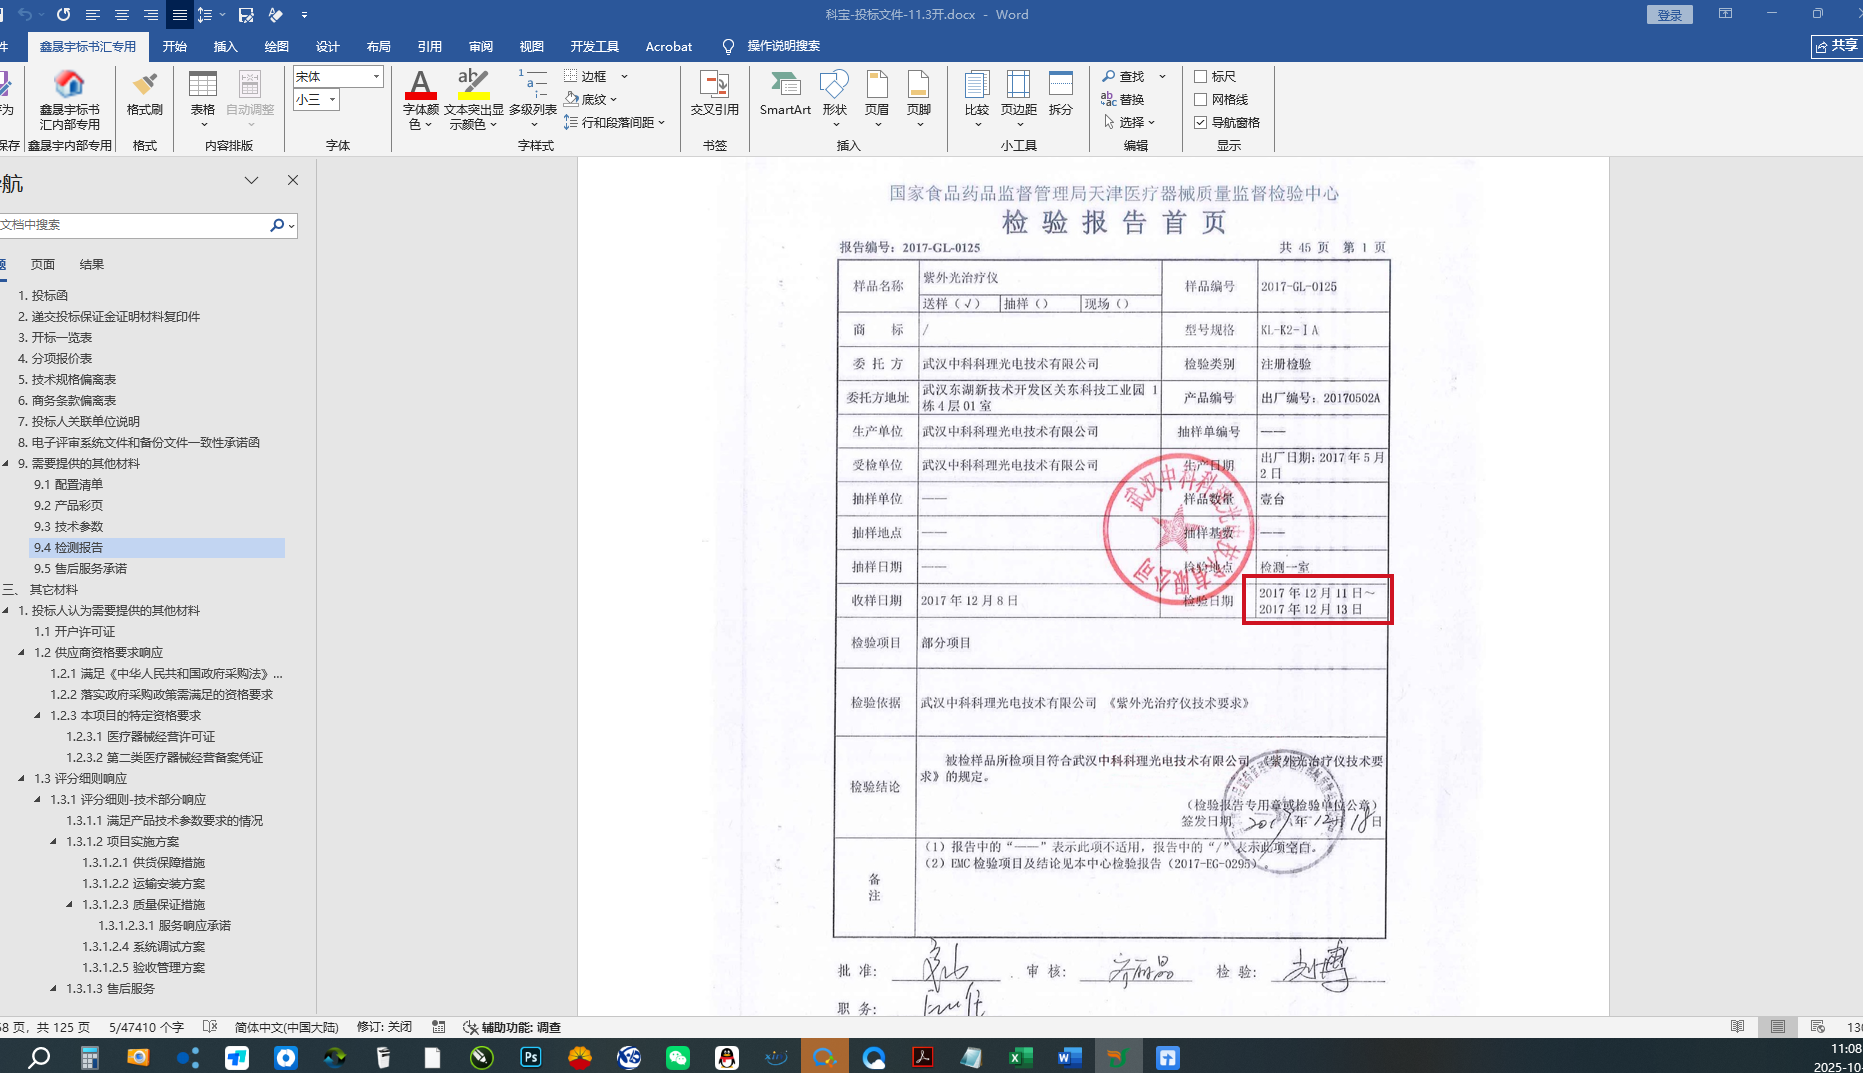Collapse the 1.2 供应商资格要求响应 tree node
Screen dimensions: 1863x1073
(22, 652)
